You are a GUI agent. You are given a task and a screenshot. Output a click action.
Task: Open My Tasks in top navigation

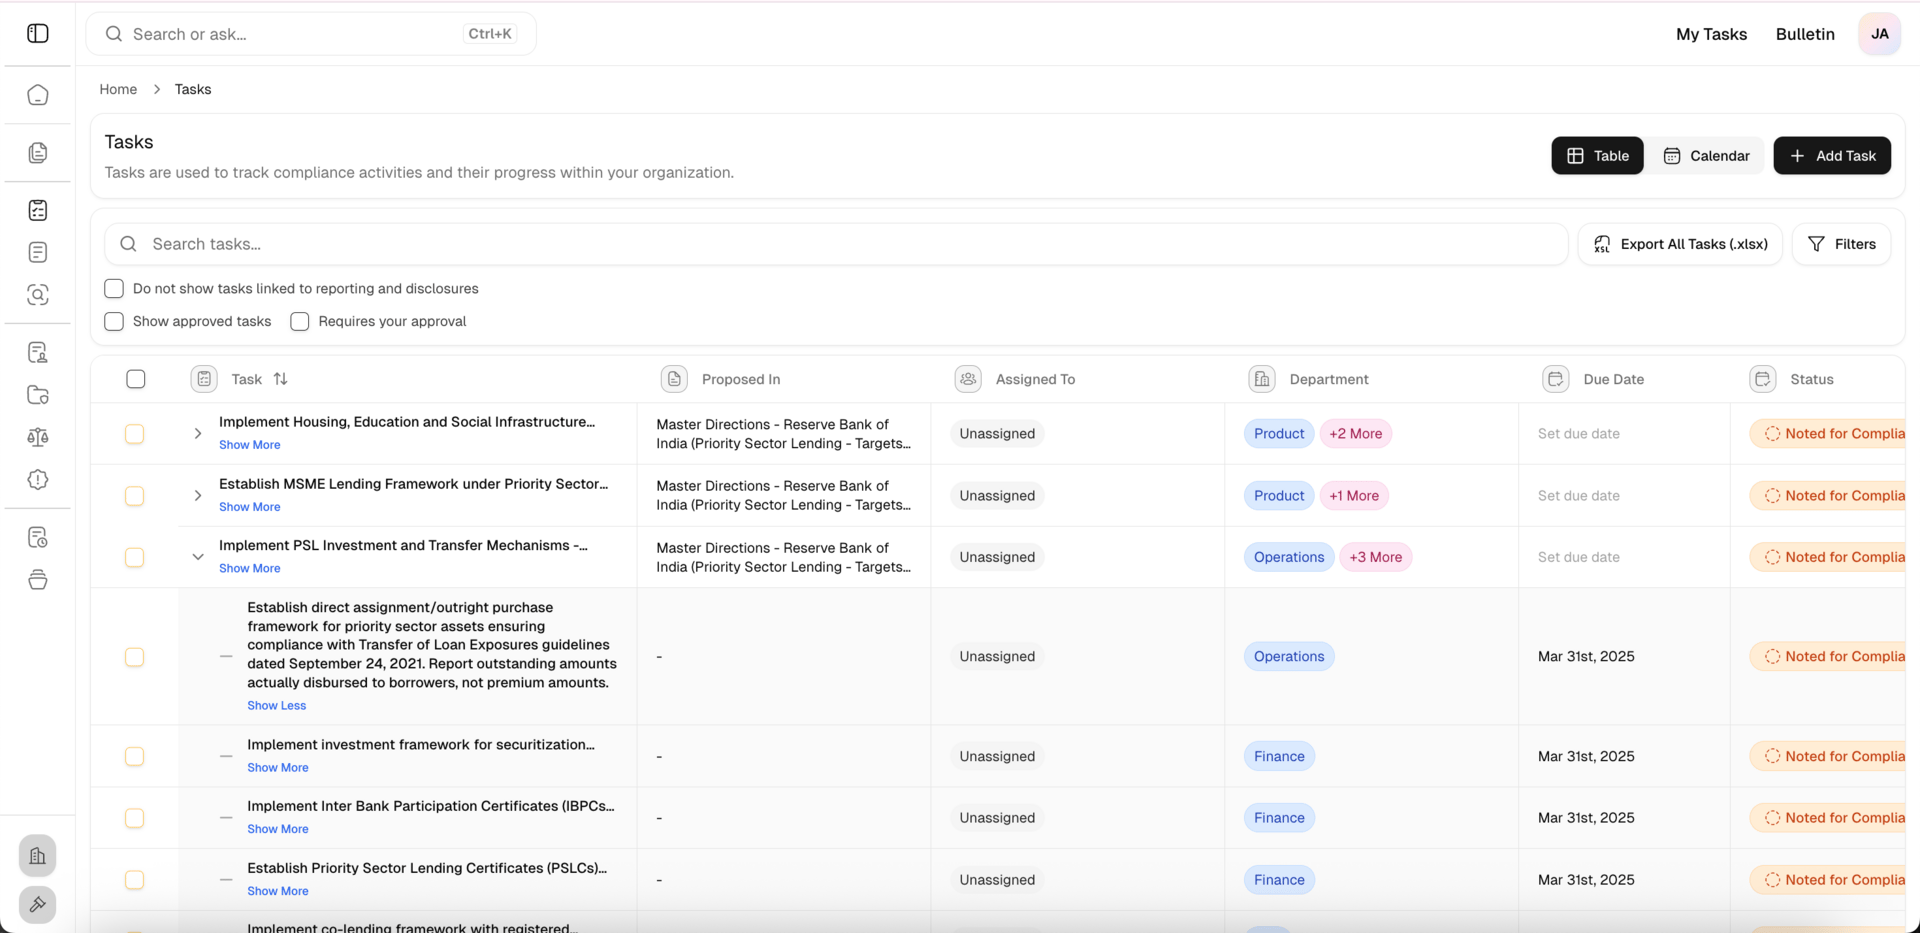(x=1711, y=34)
